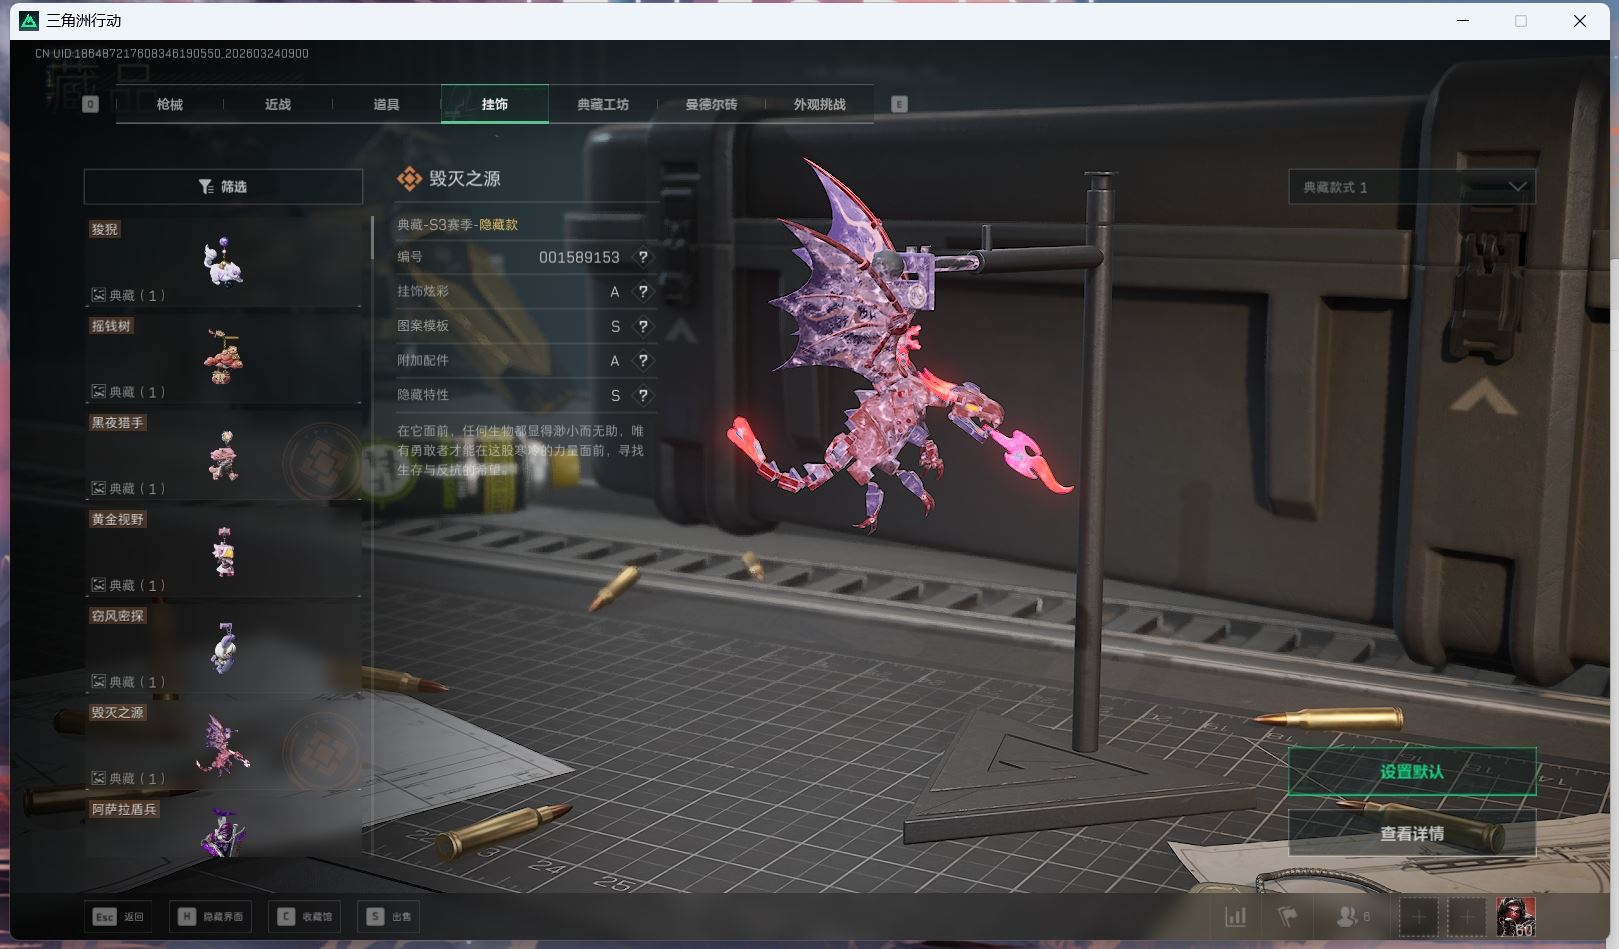1619x949 pixels.
Task: Click the Esc 返回 back button
Action: click(119, 916)
